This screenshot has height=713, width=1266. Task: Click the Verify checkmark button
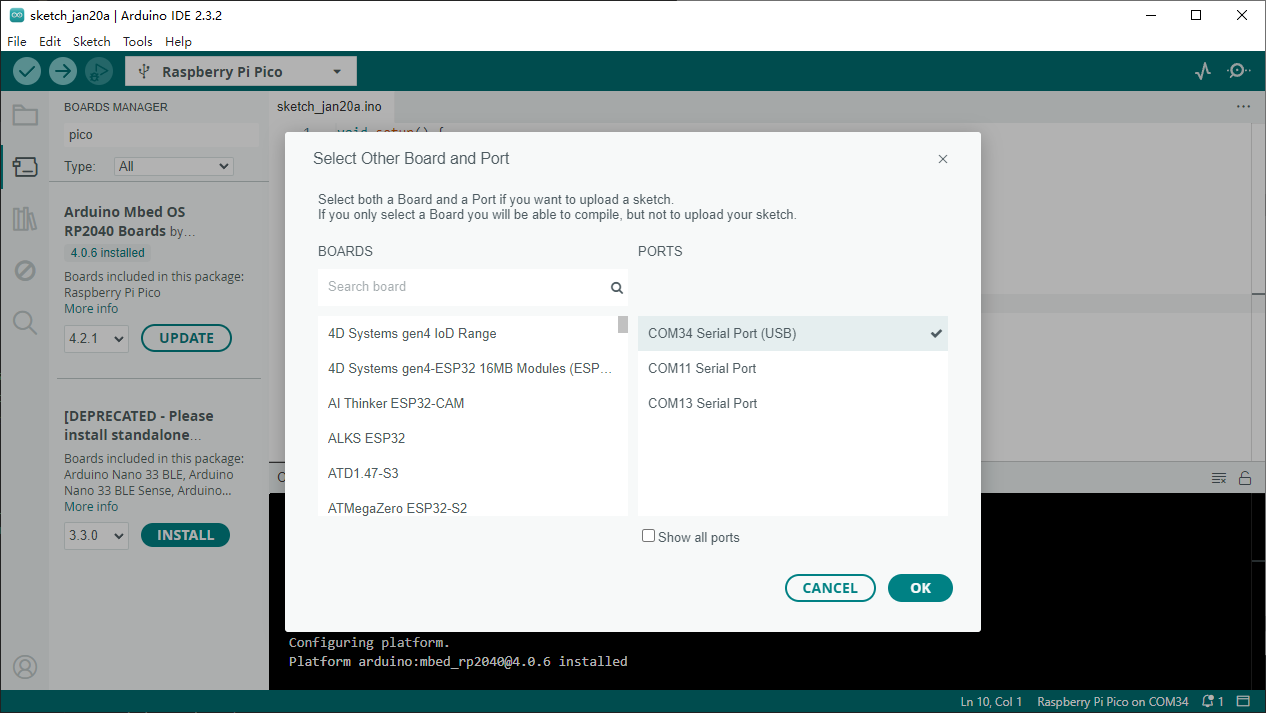click(x=27, y=71)
